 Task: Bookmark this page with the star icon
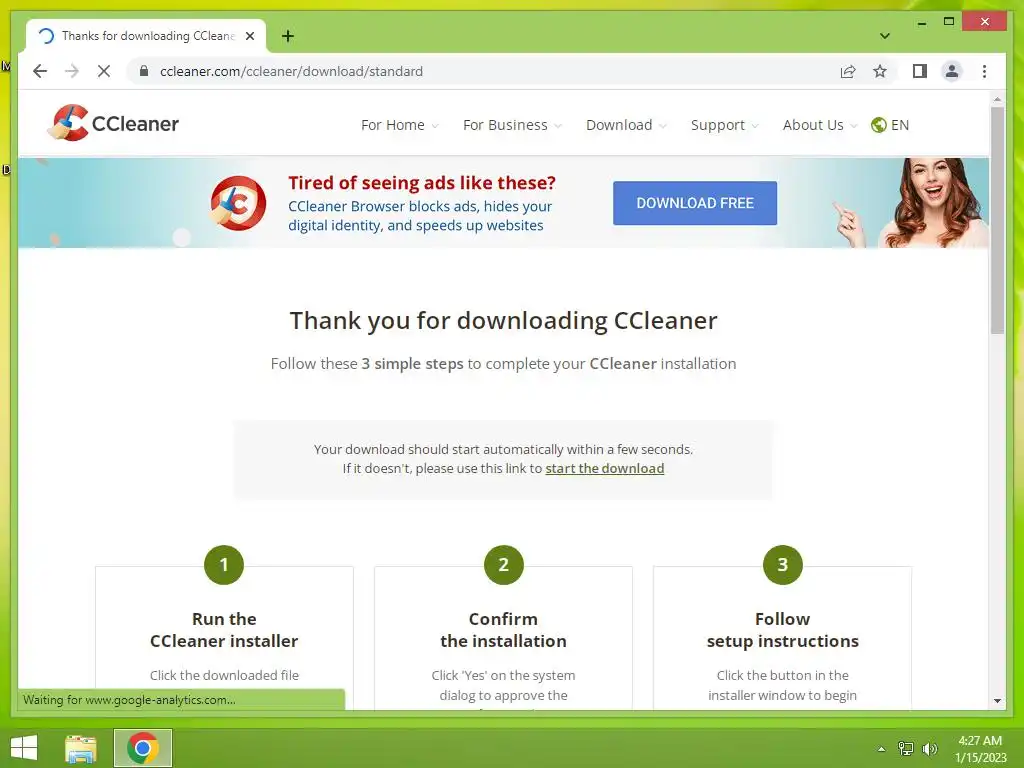pyautogui.click(x=880, y=71)
